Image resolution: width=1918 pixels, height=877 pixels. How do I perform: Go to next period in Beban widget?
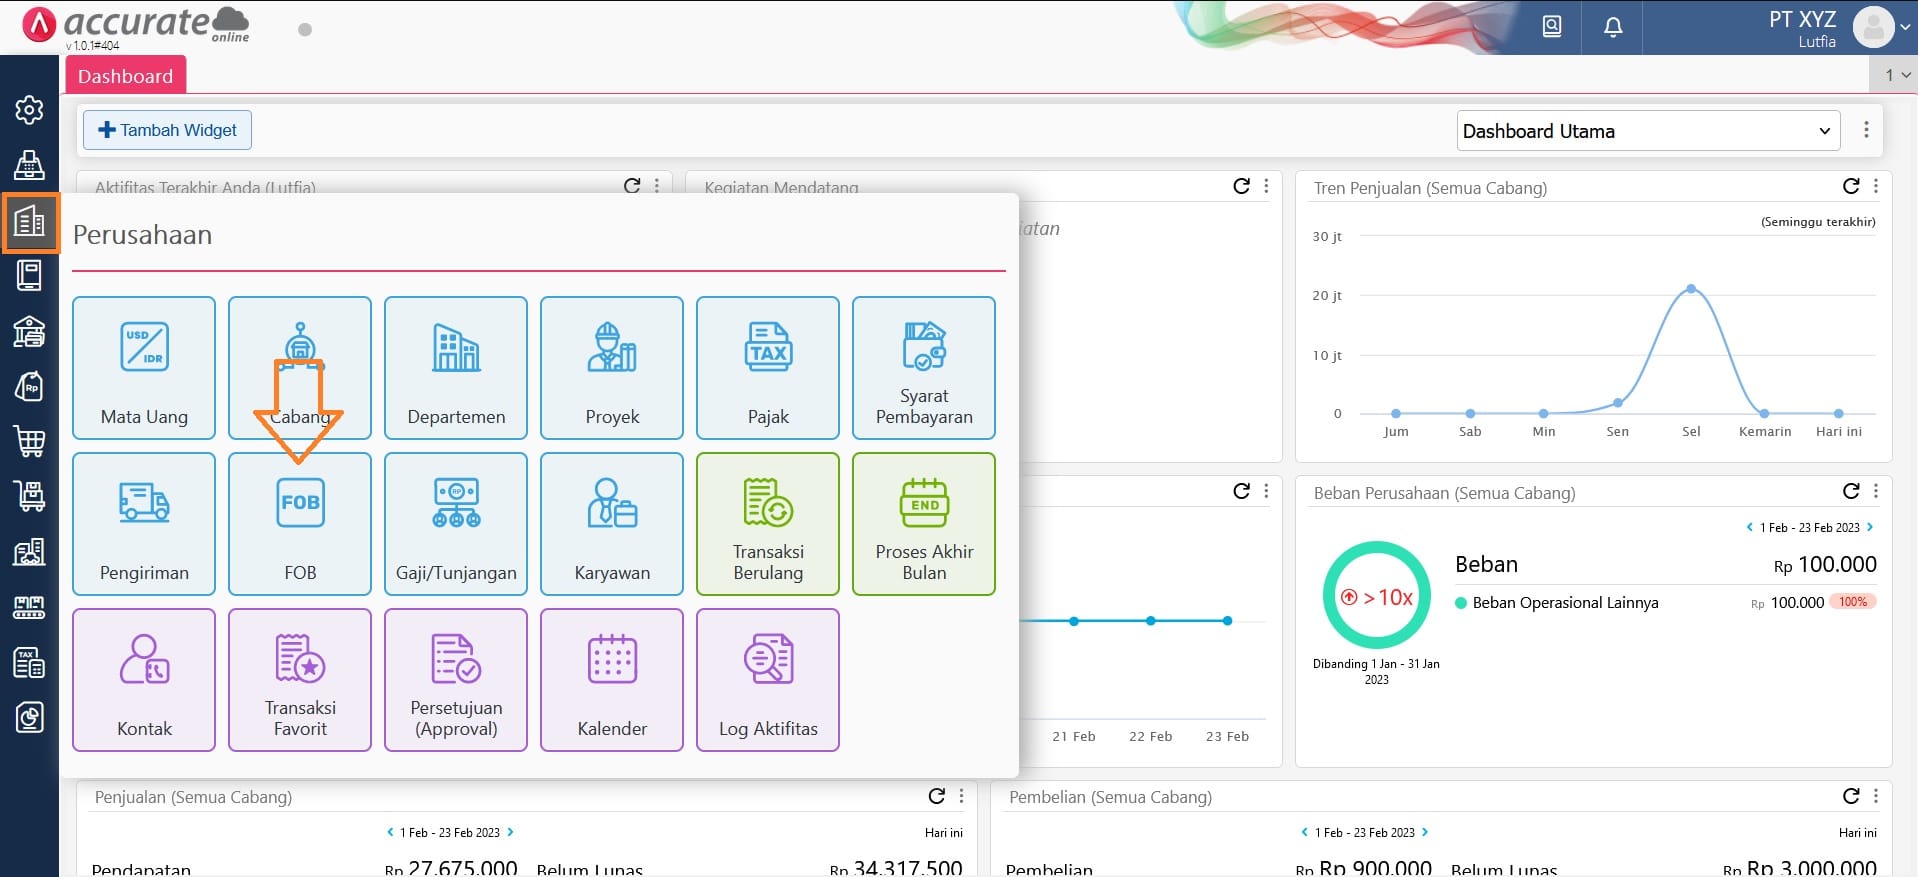(1870, 527)
